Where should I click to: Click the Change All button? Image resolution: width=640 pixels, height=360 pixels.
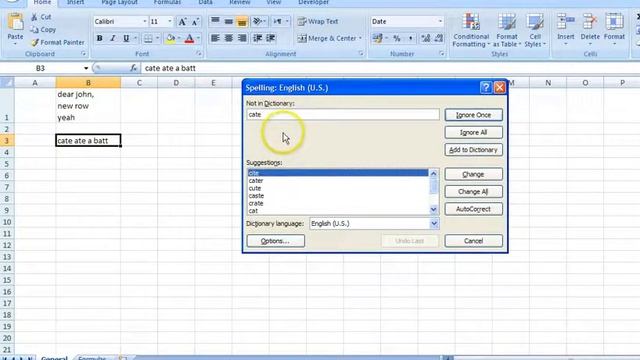coord(473,192)
